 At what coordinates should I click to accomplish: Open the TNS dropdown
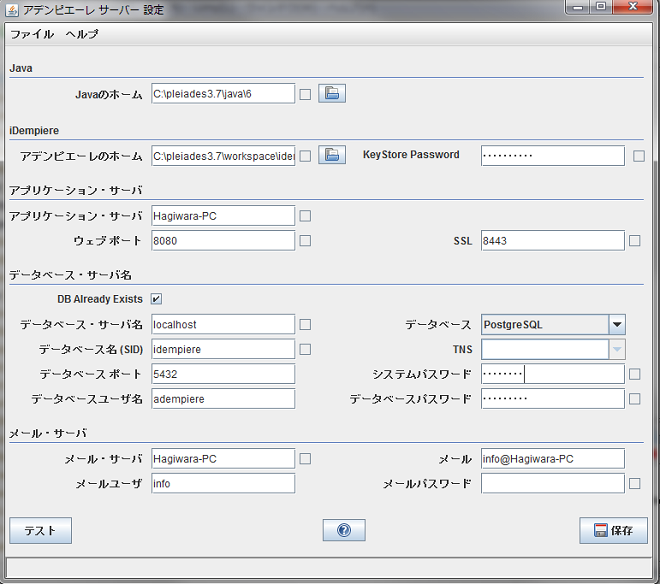click(617, 349)
